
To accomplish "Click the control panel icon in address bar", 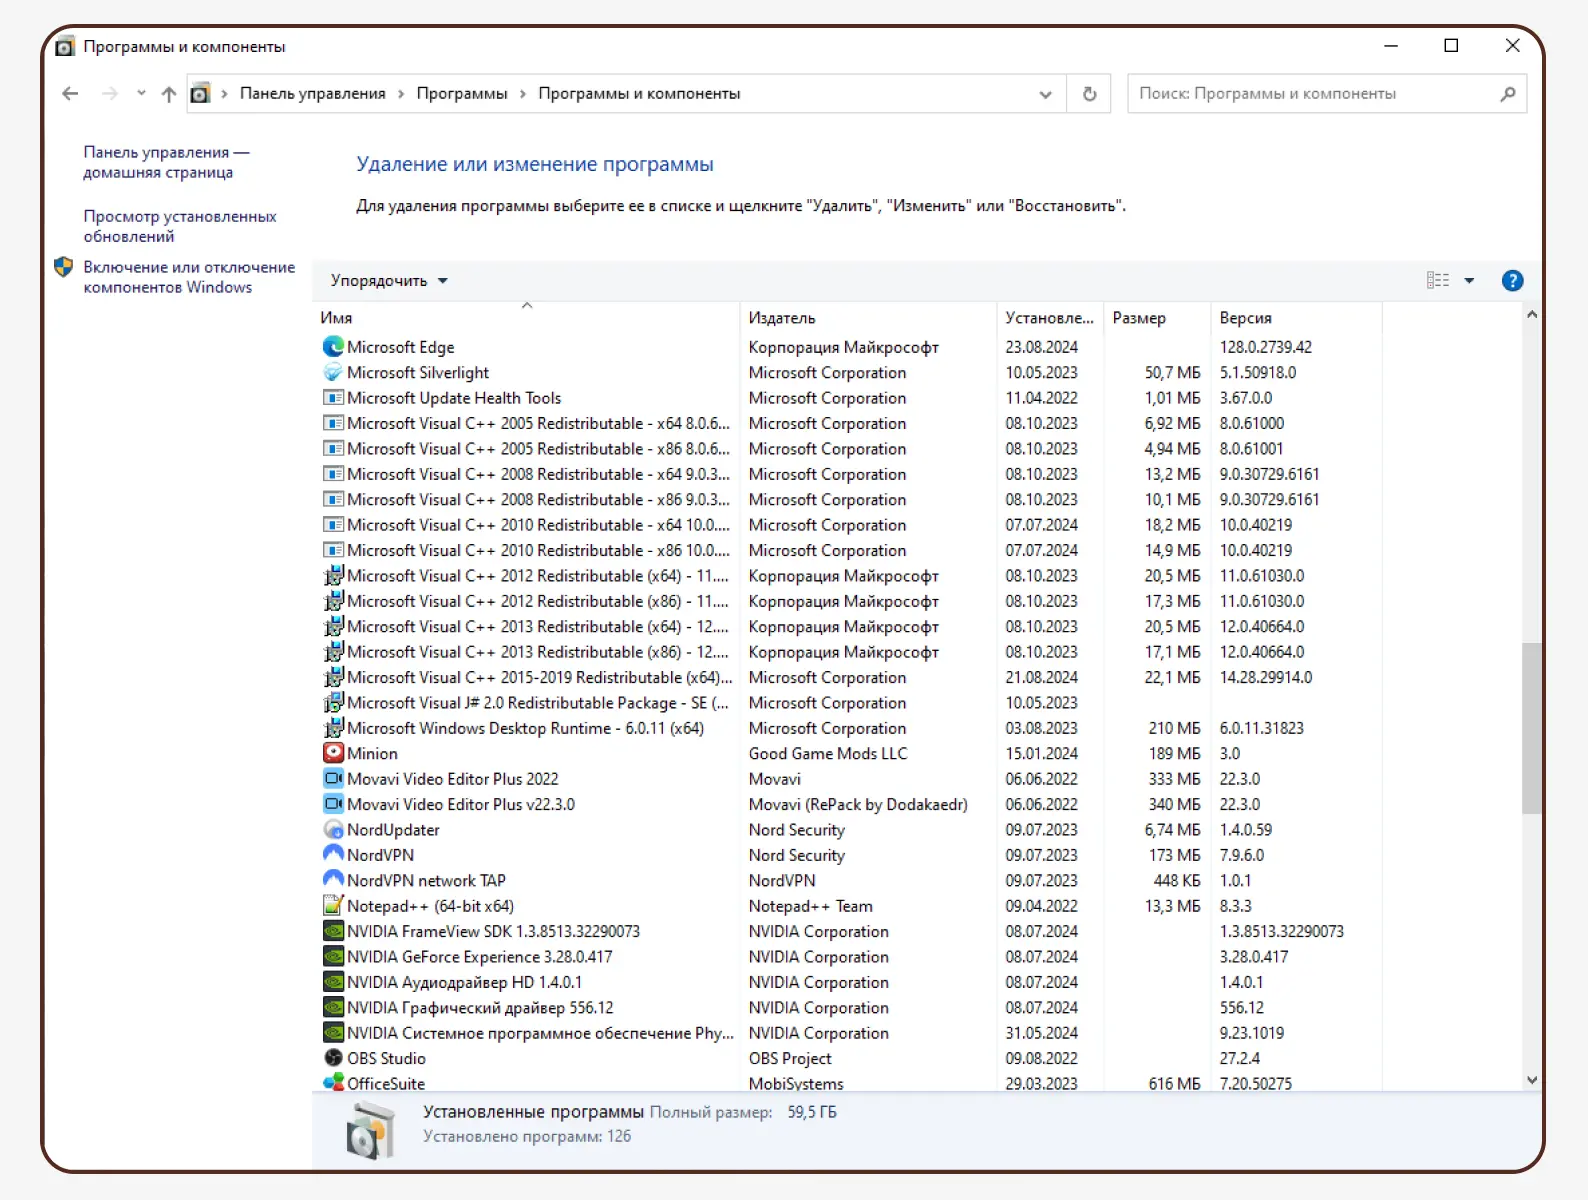I will pyautogui.click(x=200, y=94).
